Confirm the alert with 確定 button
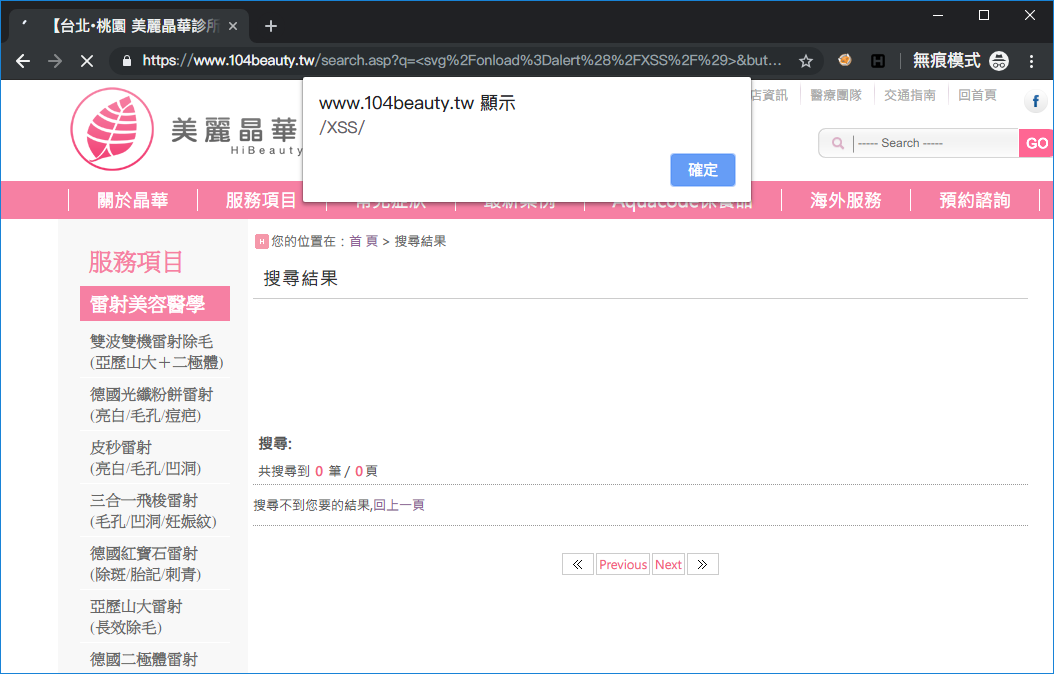This screenshot has width=1054, height=674. (702, 170)
